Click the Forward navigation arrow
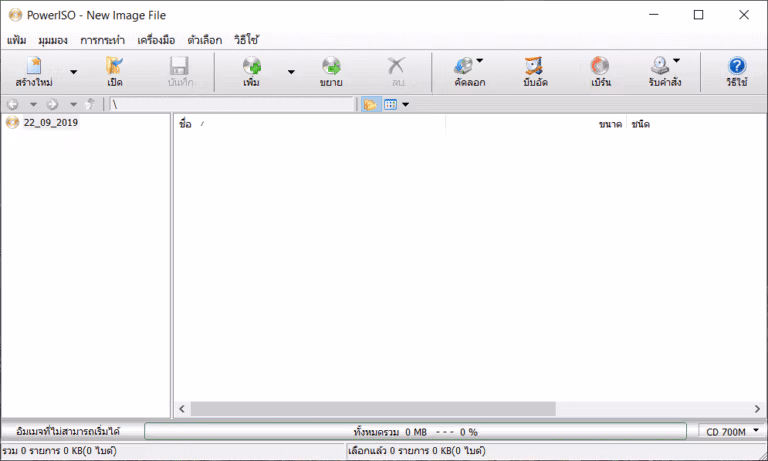 click(52, 104)
